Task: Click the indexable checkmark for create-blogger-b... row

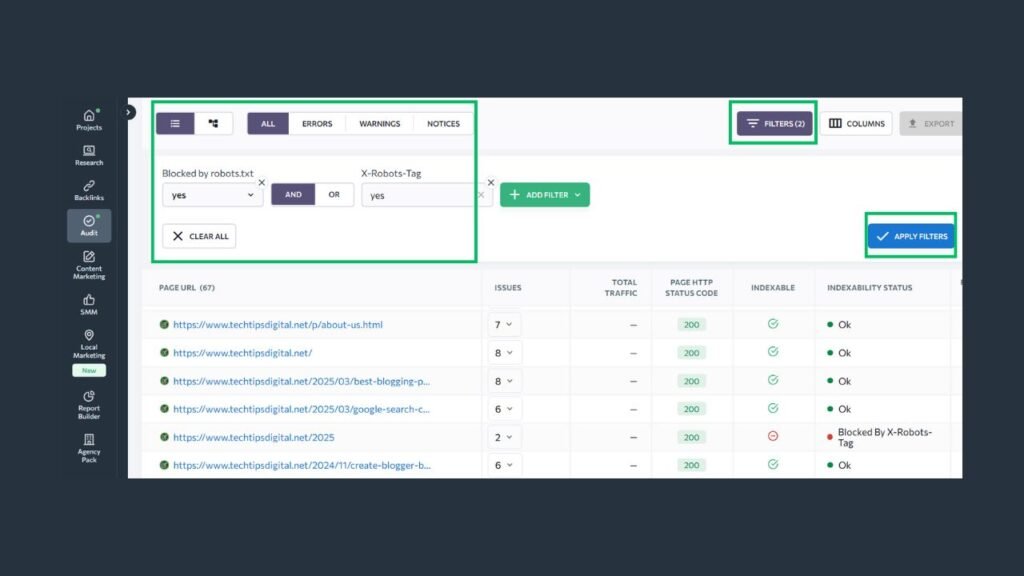Action: pyautogui.click(x=773, y=464)
